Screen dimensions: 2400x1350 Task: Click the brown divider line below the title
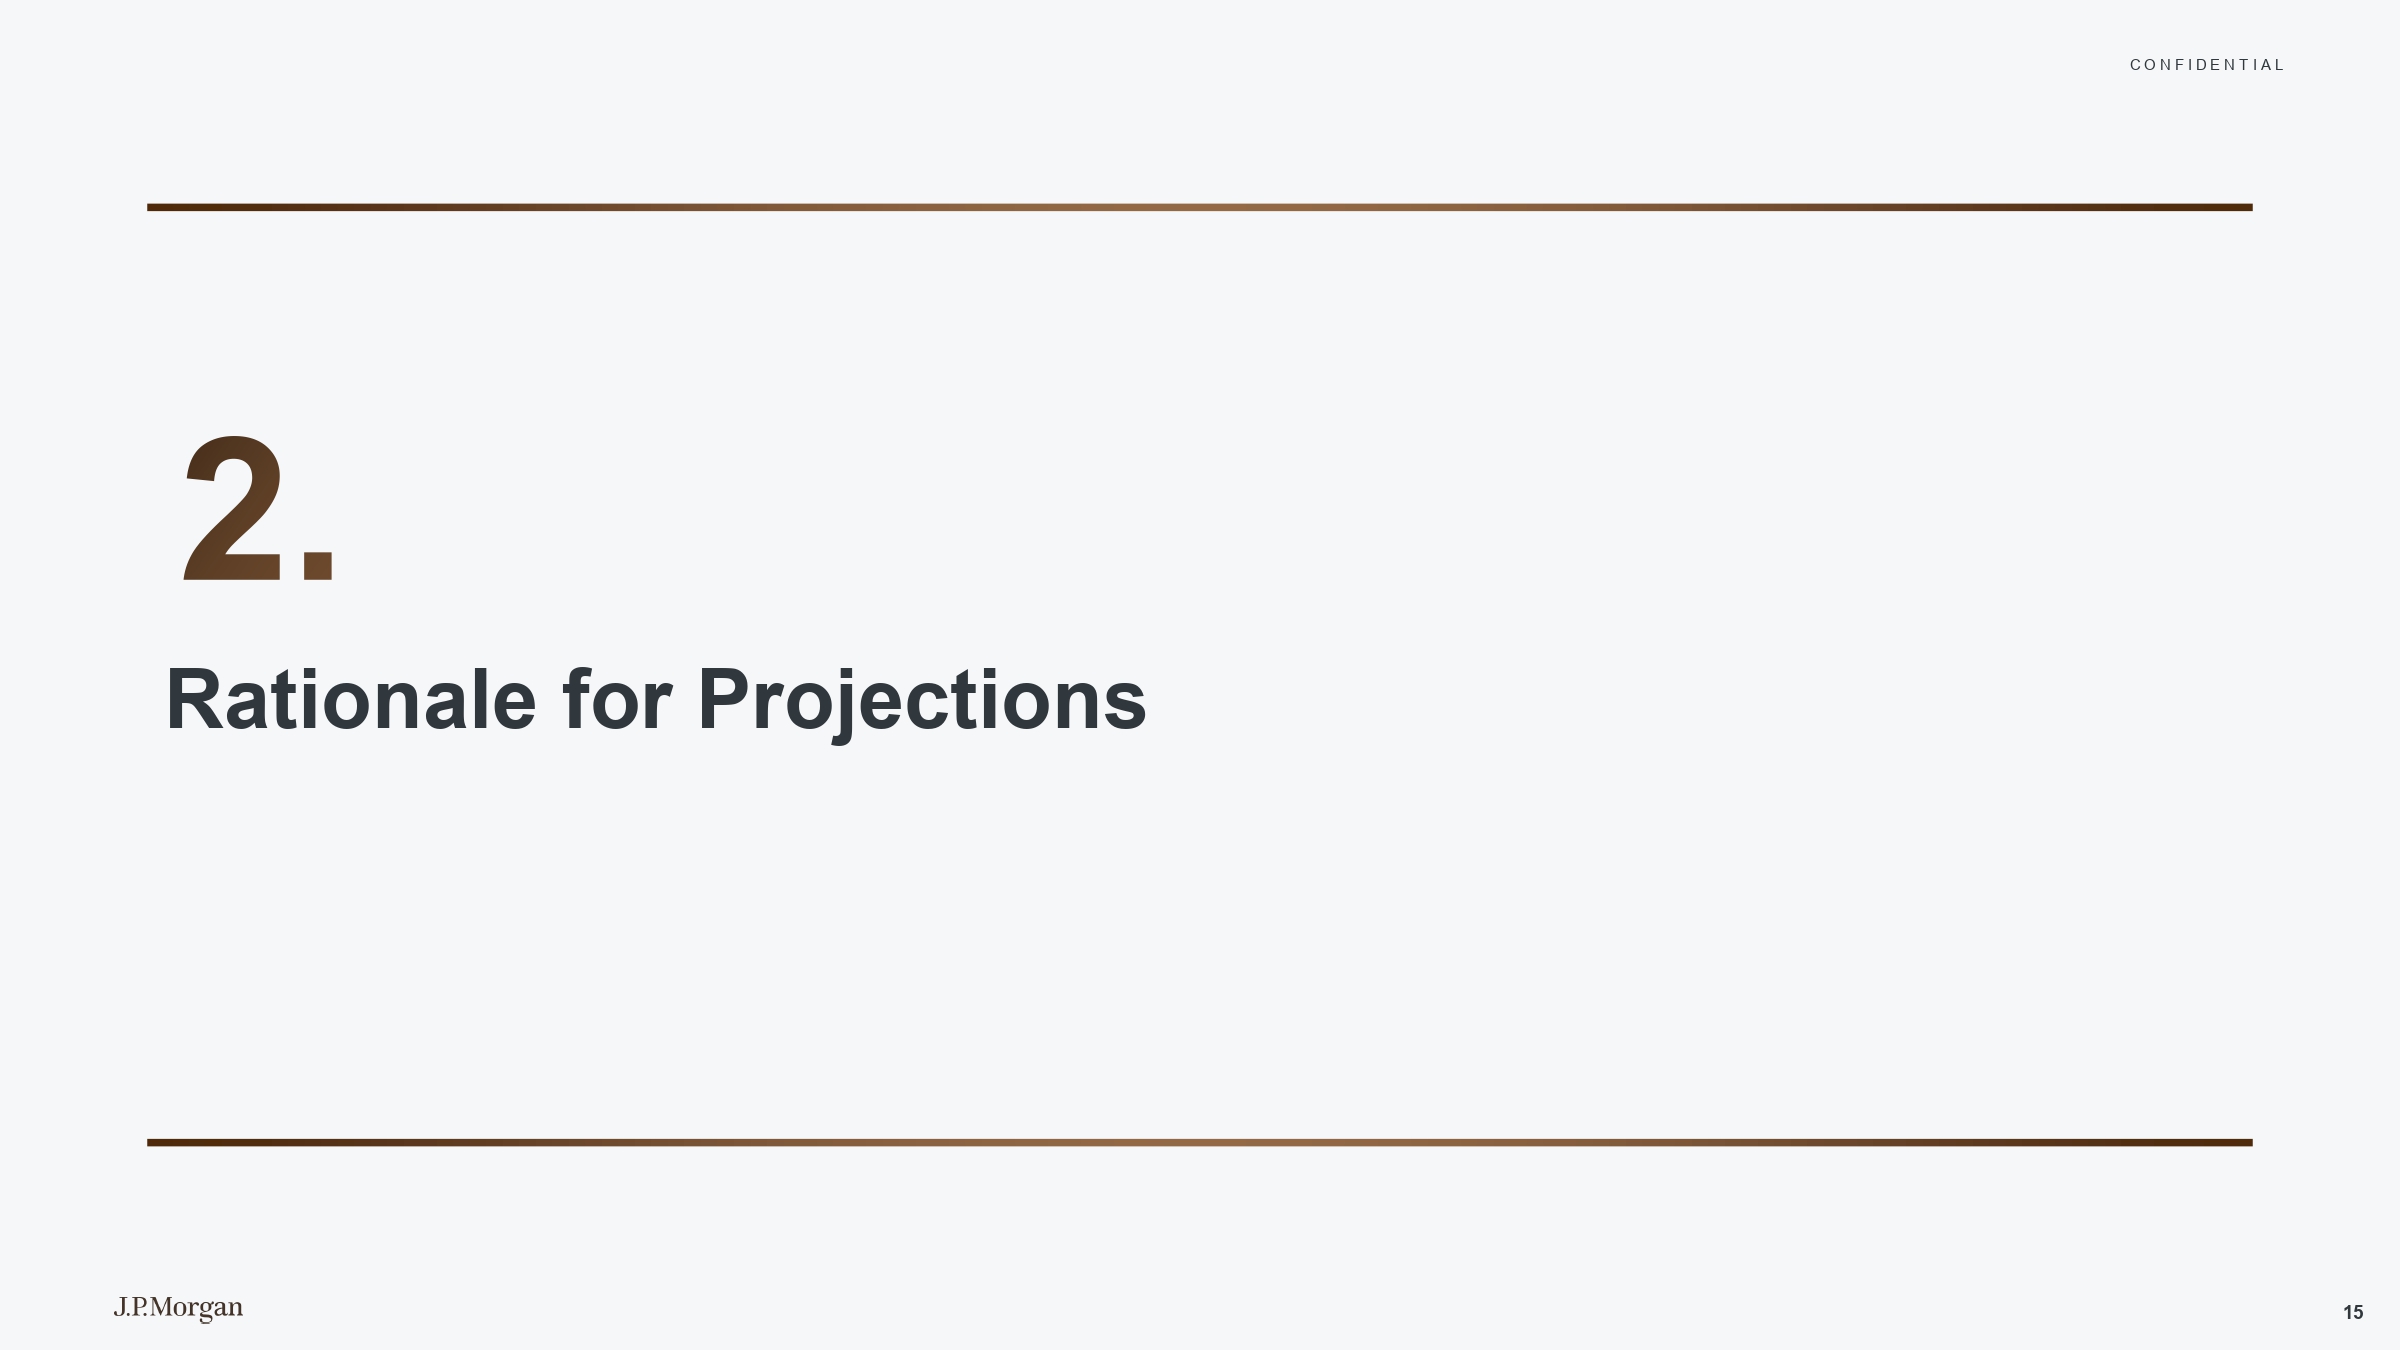coord(1200,1142)
